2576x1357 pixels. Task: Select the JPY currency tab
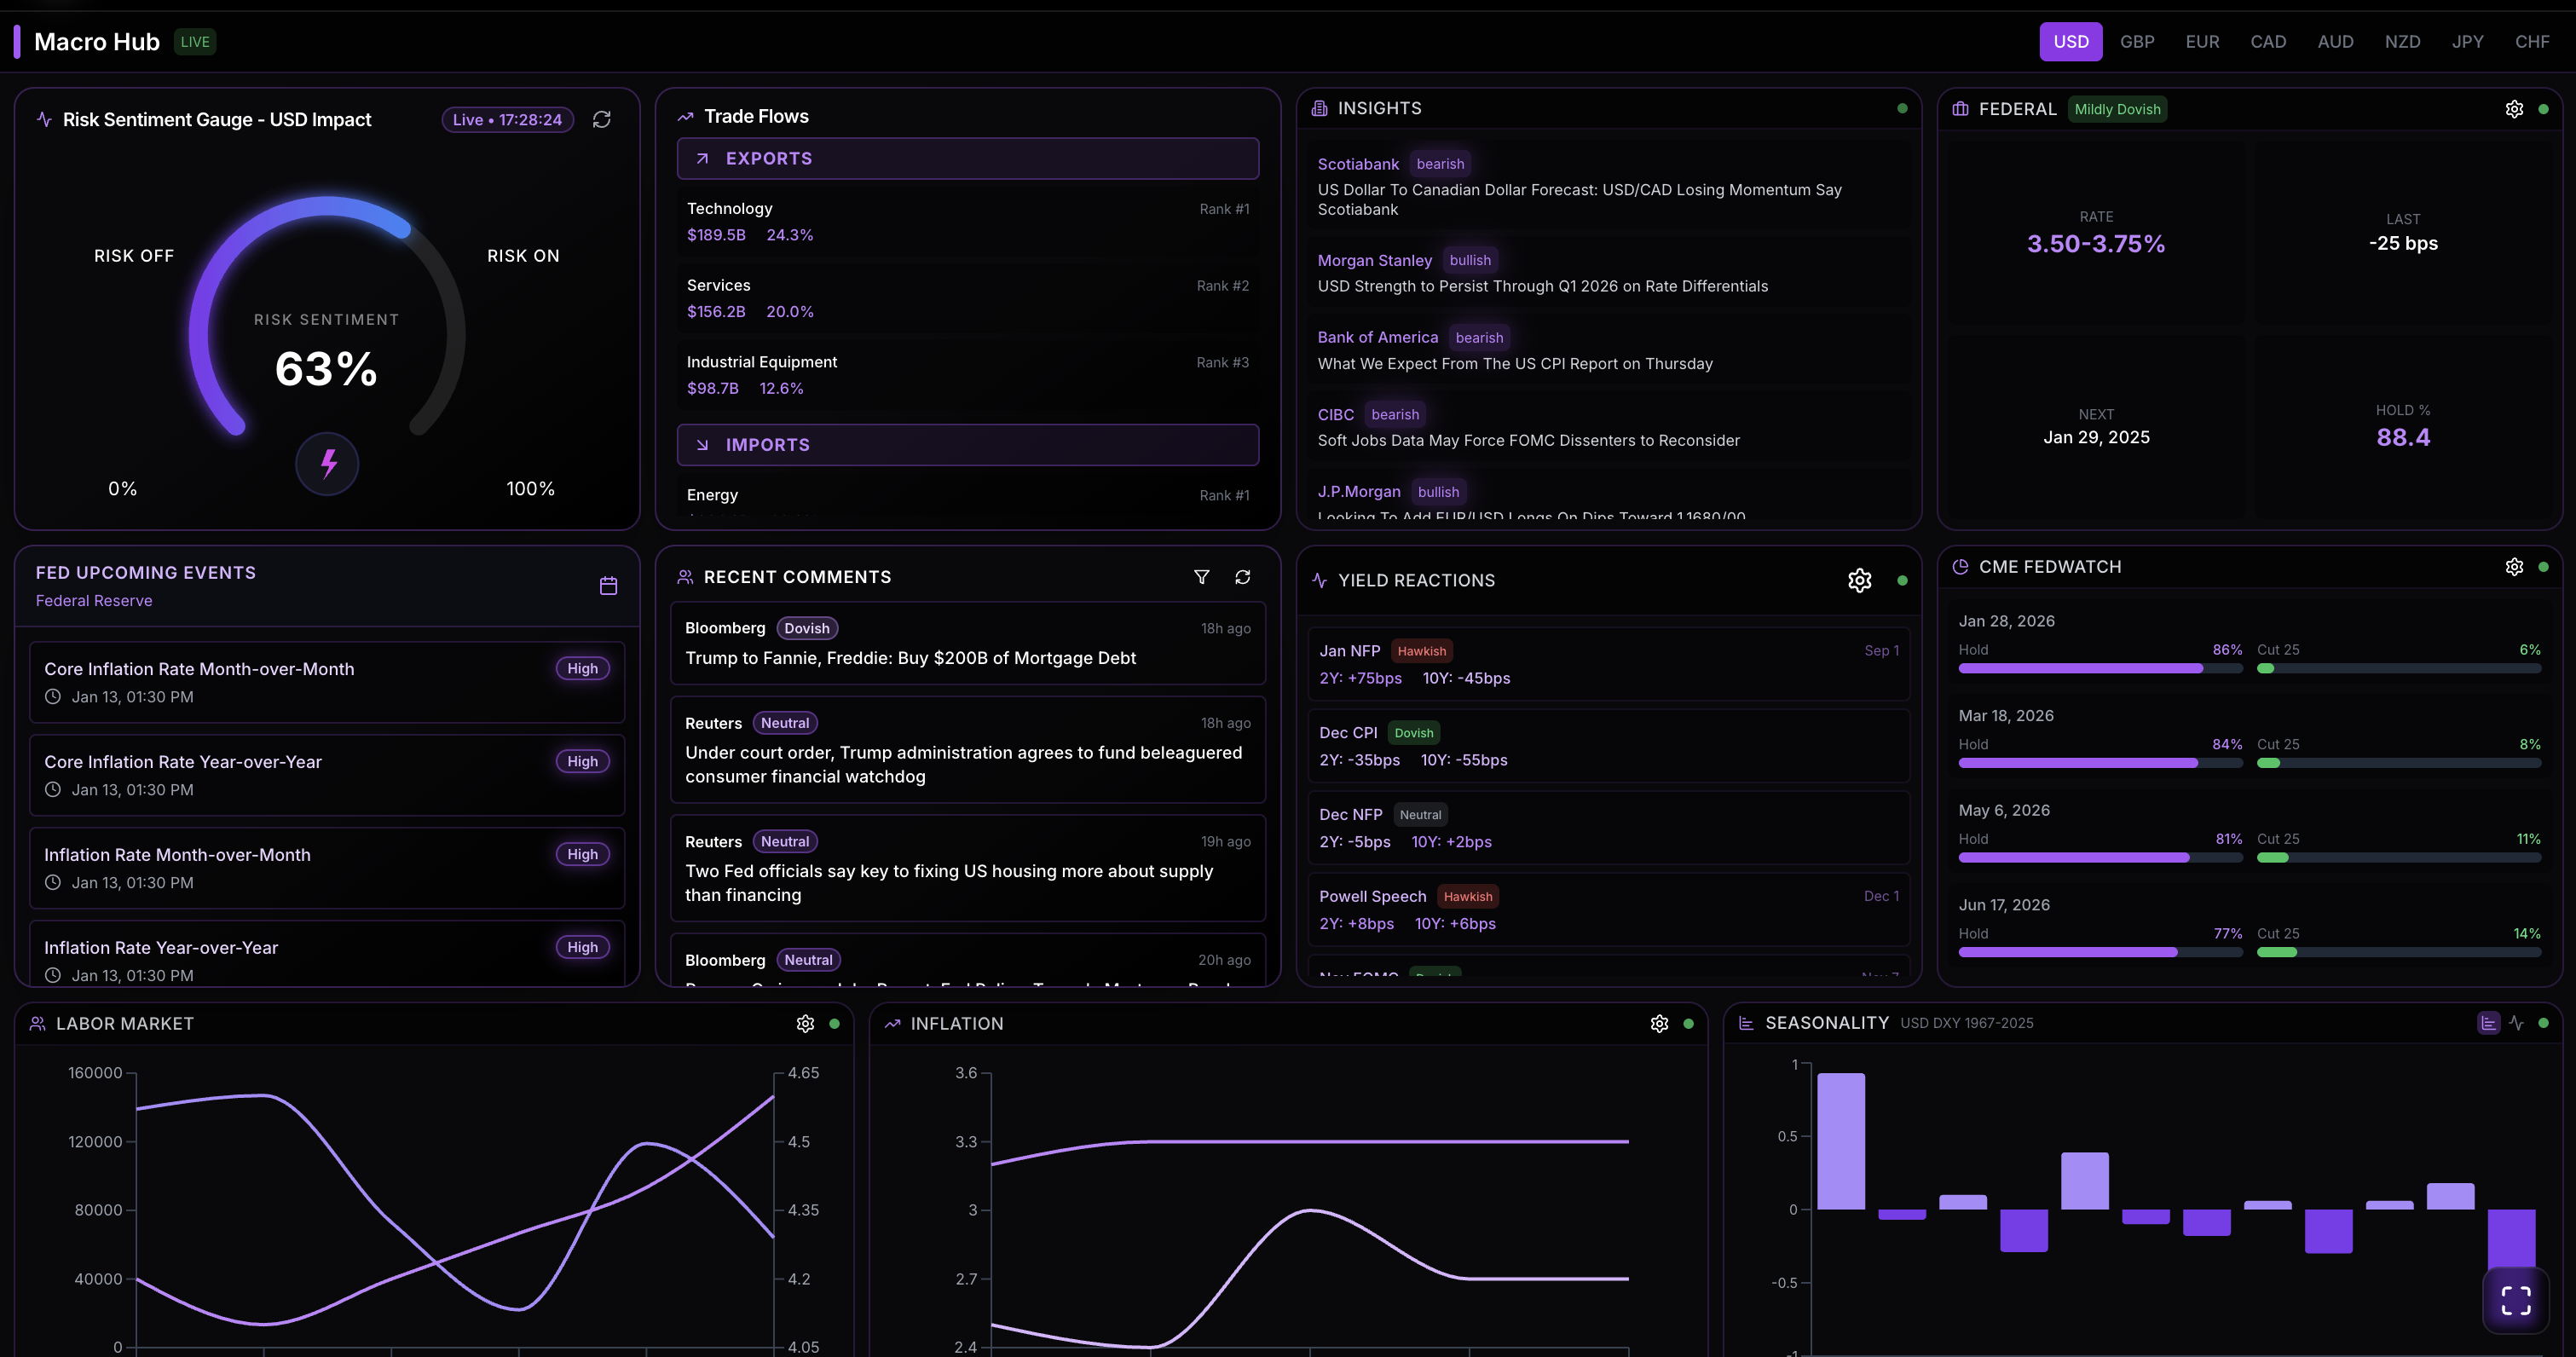pos(2468,41)
